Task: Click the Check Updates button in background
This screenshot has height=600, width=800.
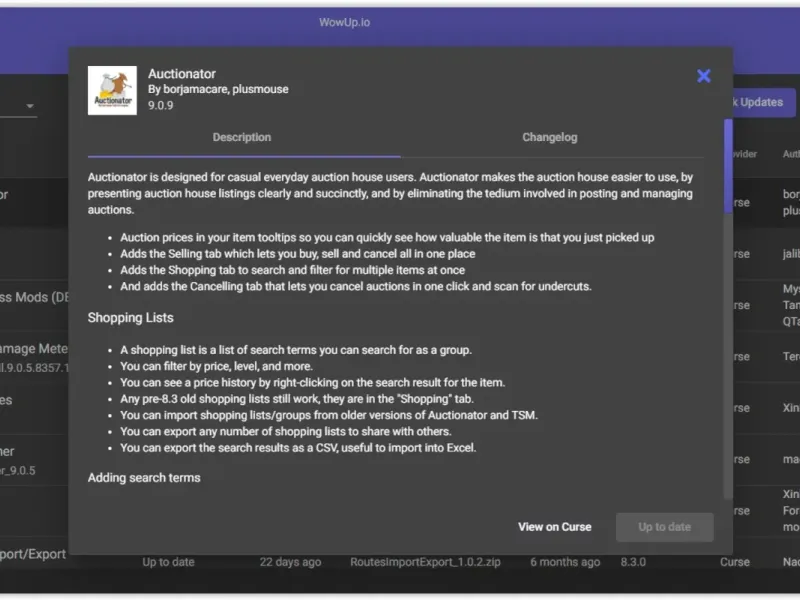Action: [764, 102]
